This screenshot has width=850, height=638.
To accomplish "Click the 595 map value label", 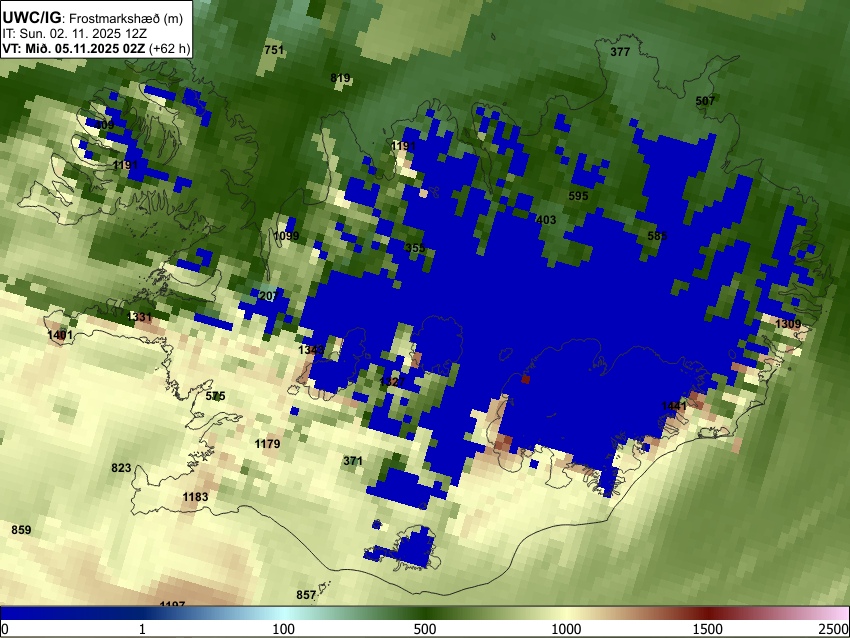I will (x=578, y=196).
